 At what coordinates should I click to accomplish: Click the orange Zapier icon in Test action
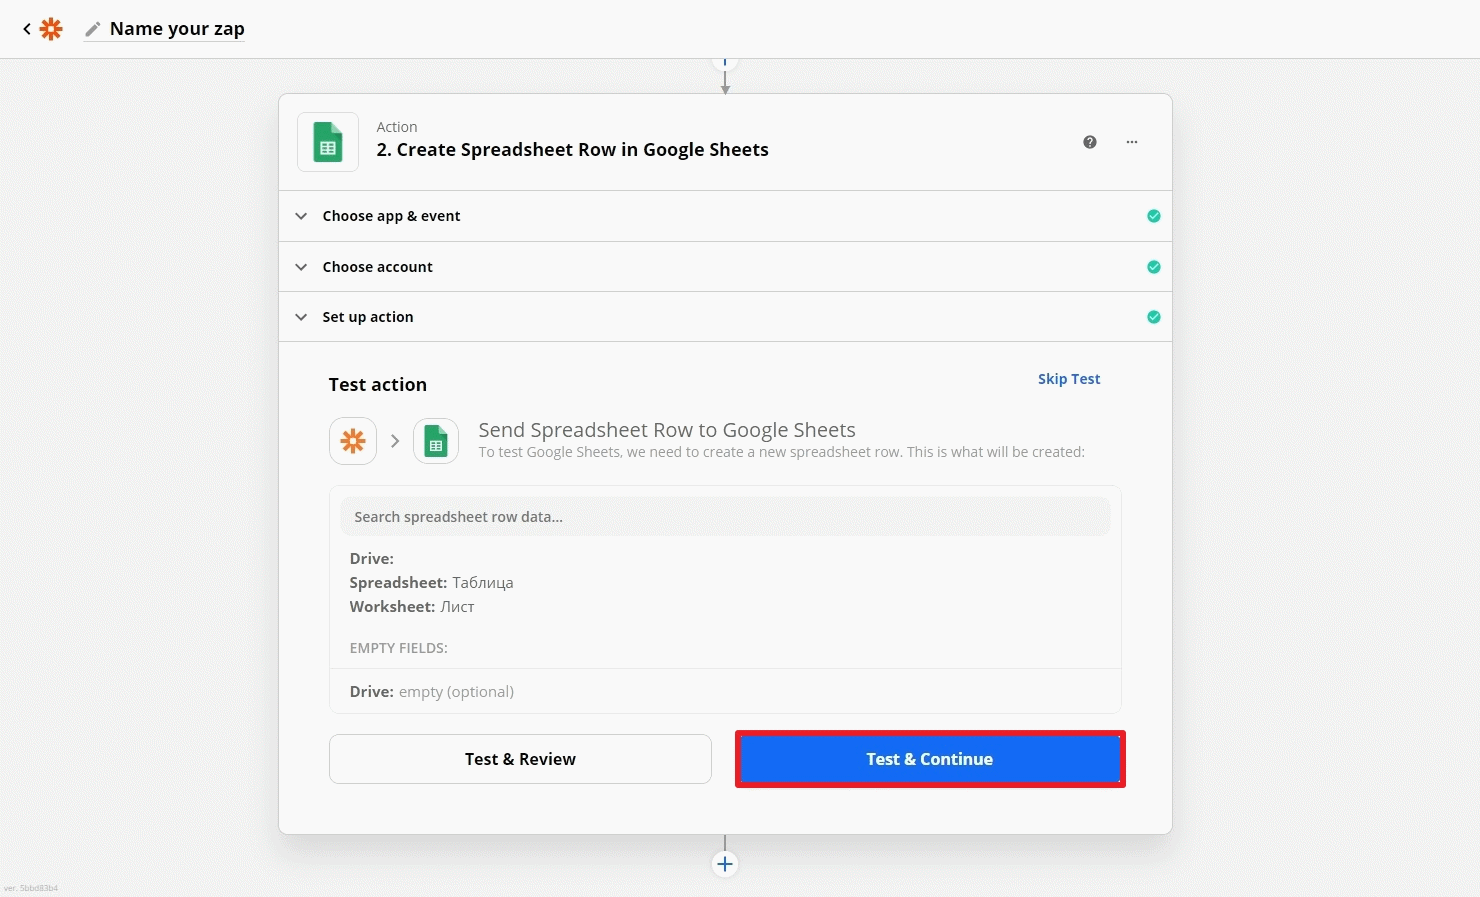353,441
